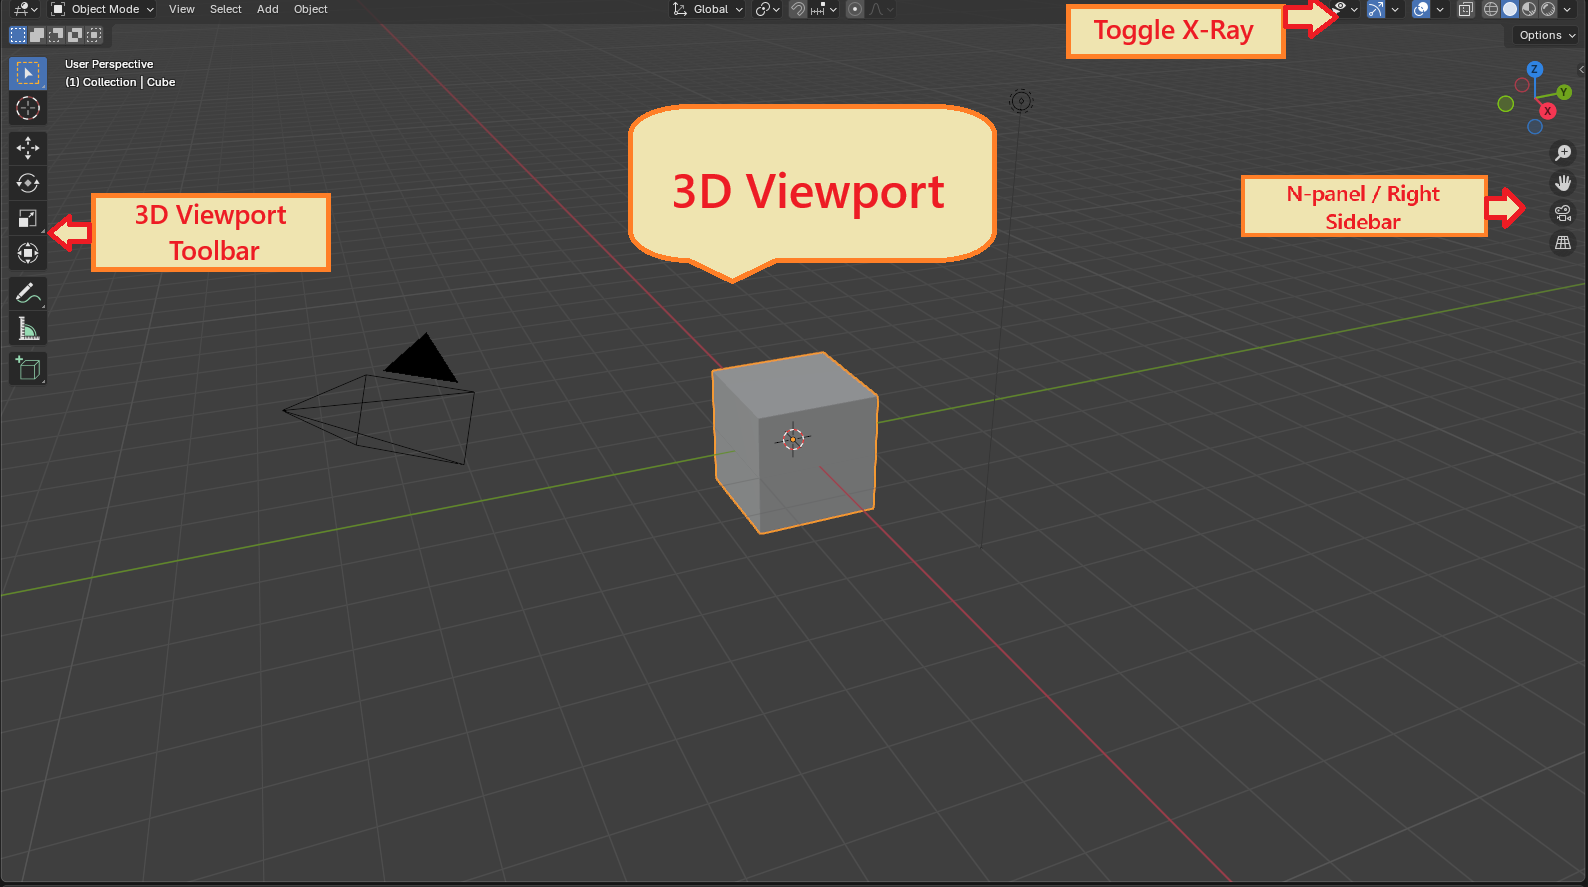Click the light object in viewport
This screenshot has width=1588, height=887.
(1021, 100)
